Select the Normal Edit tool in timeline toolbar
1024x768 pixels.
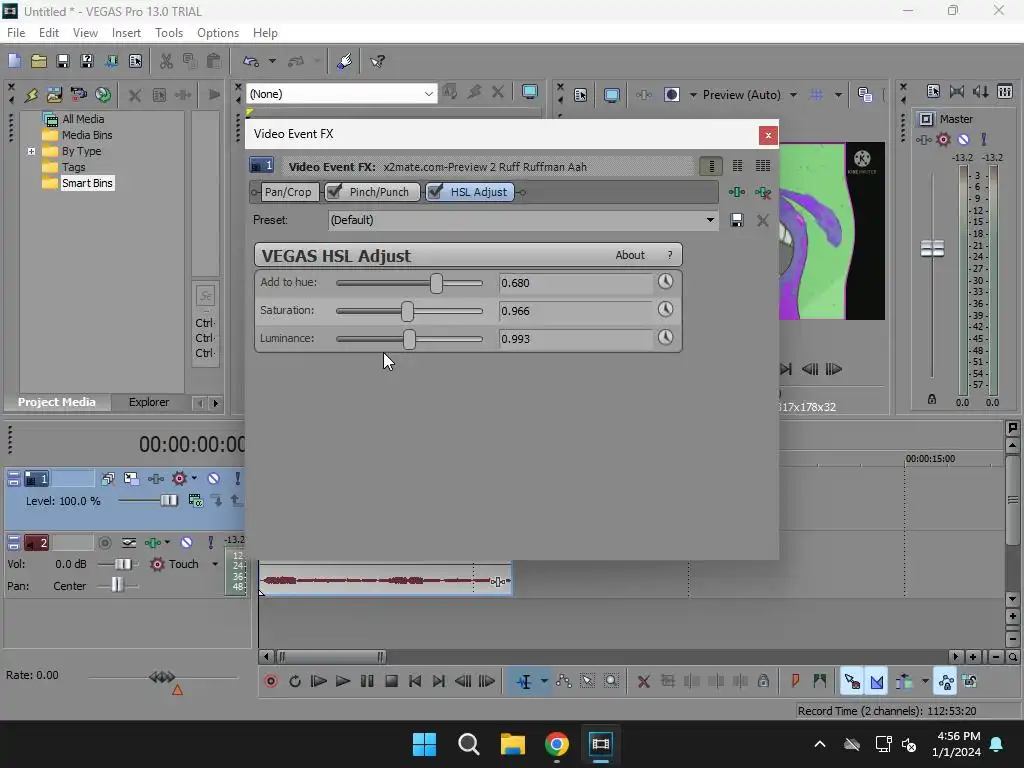[524, 681]
